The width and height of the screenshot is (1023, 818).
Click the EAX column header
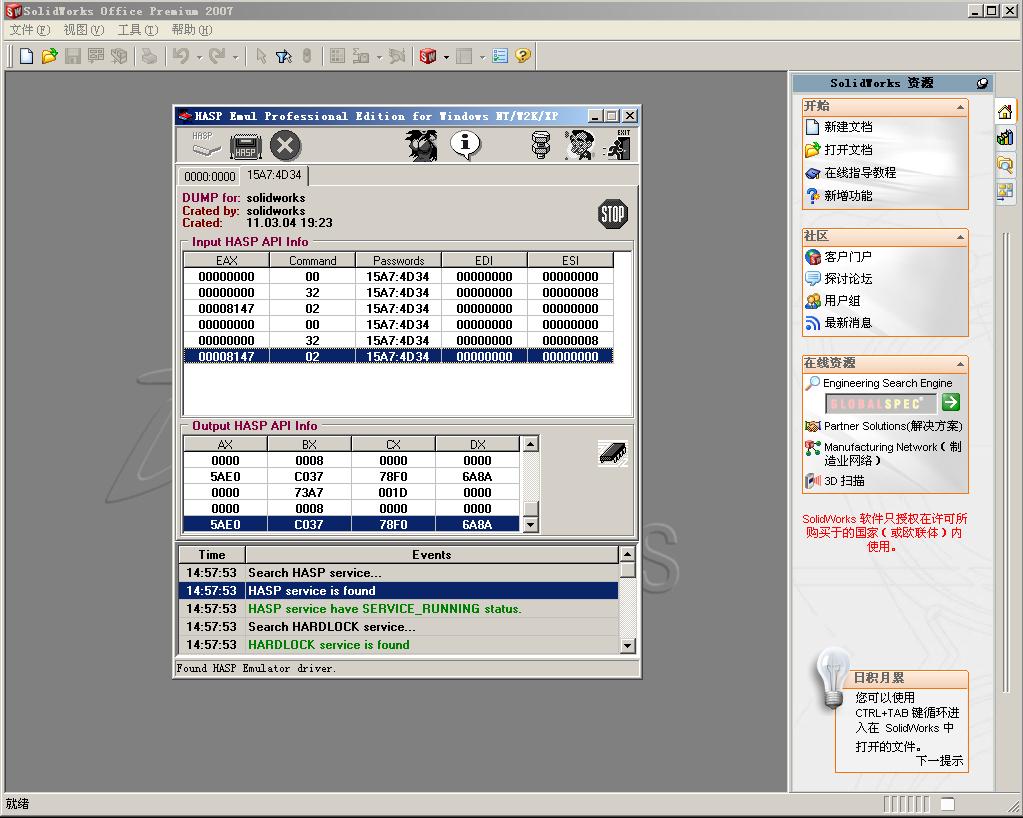pyautogui.click(x=226, y=260)
